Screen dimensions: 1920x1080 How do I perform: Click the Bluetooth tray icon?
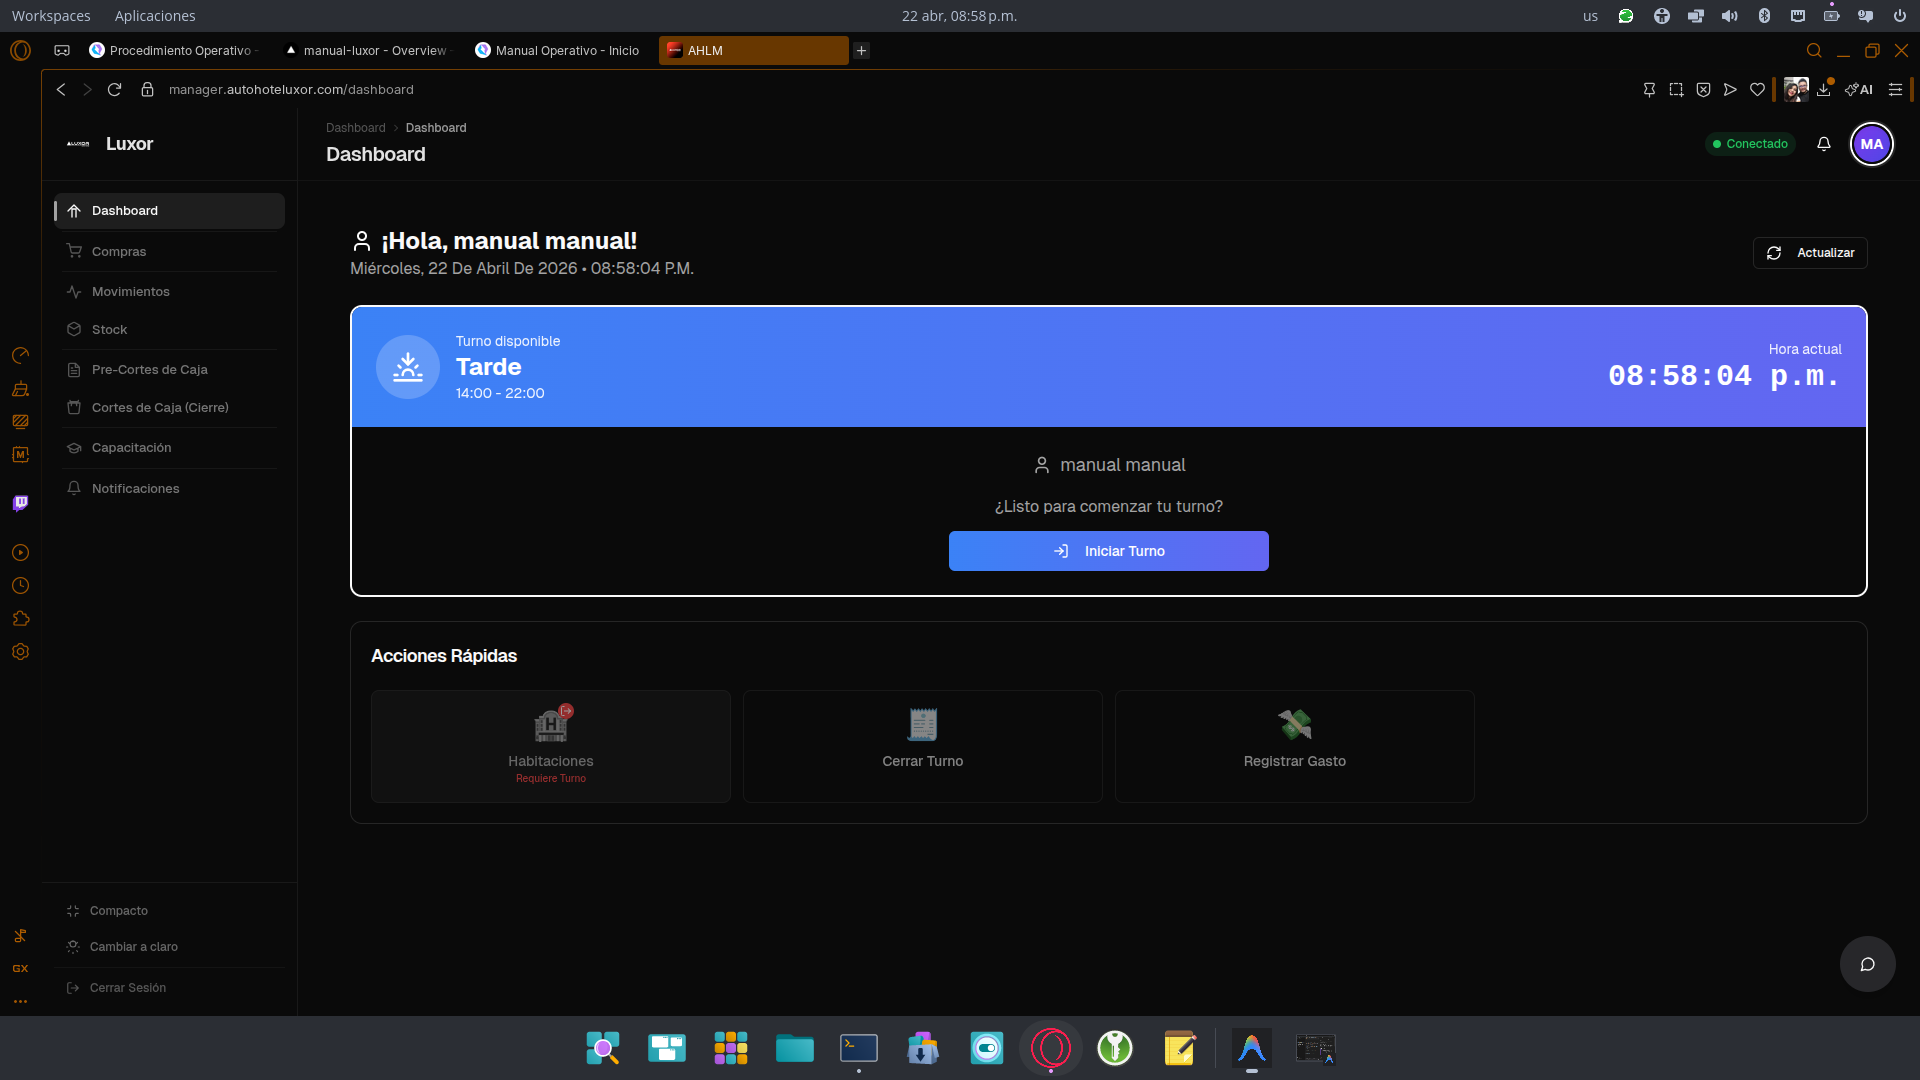[x=1764, y=16]
